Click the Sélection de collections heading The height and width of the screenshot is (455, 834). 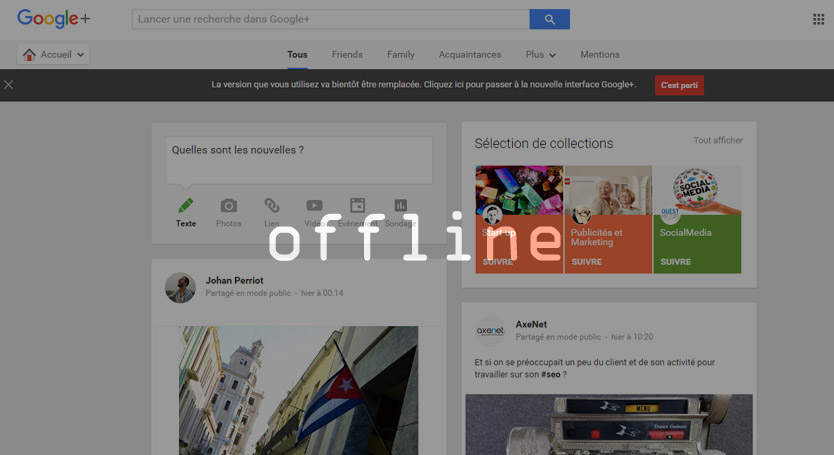pyautogui.click(x=544, y=143)
